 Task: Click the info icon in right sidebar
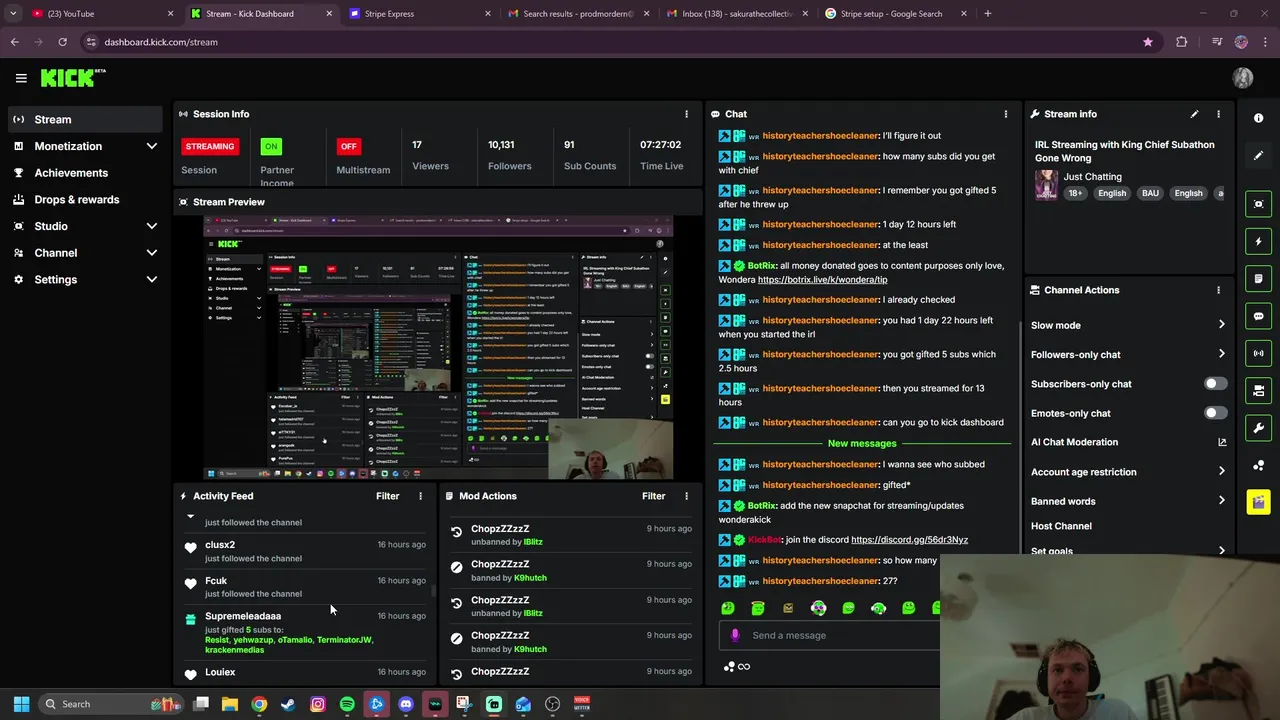(x=1258, y=118)
